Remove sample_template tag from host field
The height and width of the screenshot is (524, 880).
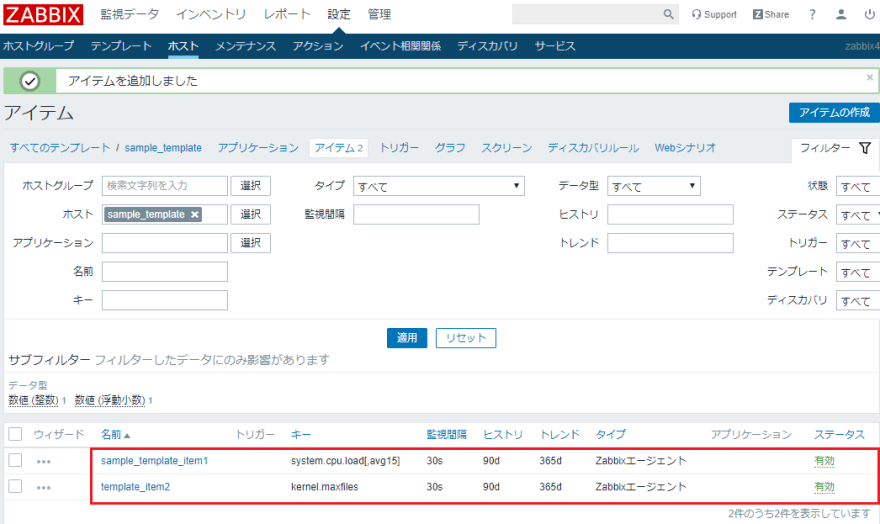194,215
